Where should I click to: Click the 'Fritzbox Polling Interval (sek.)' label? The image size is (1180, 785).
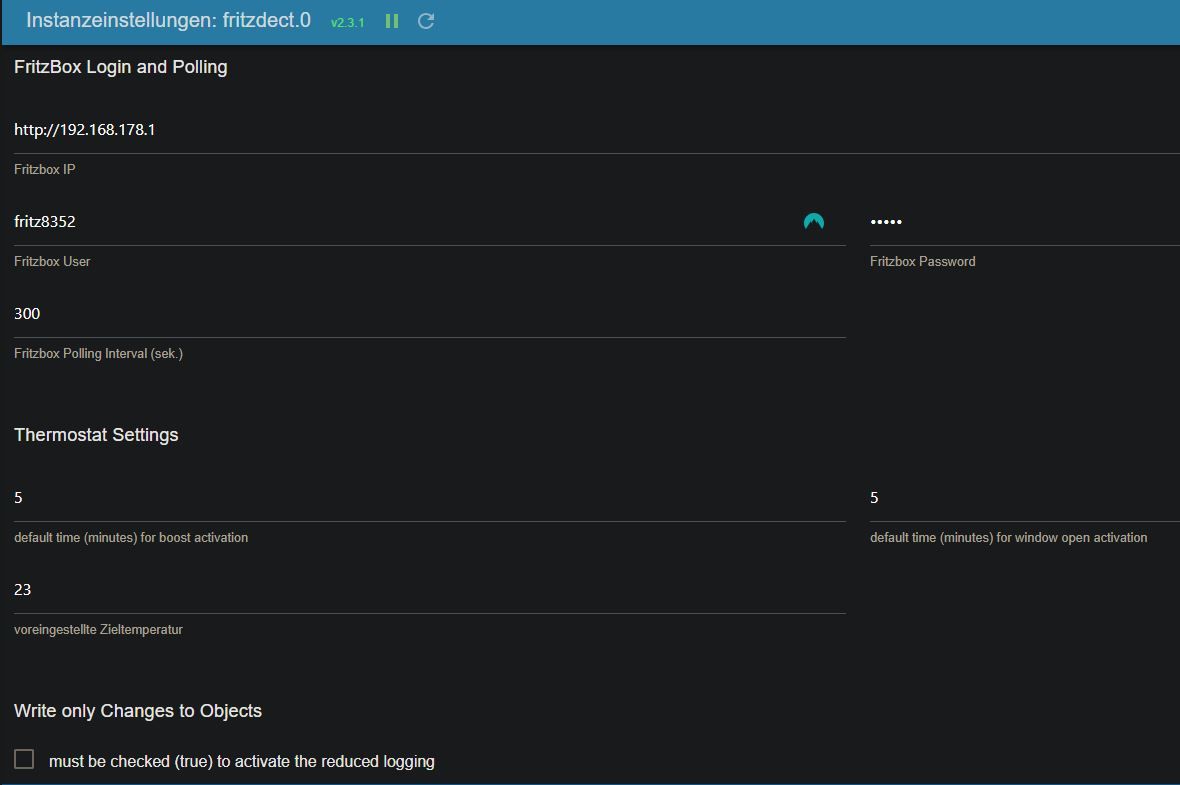tap(99, 354)
